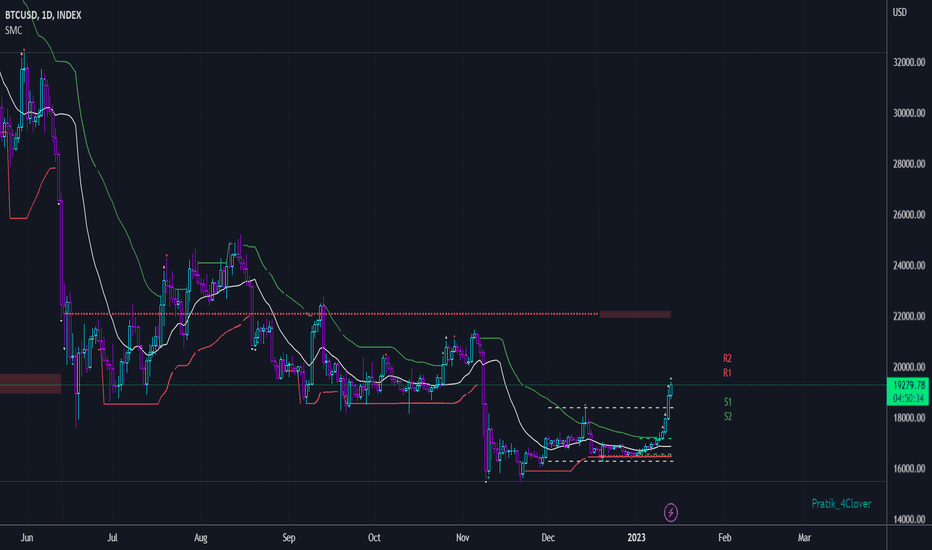Click the red supply zone box near 22000

(635, 314)
